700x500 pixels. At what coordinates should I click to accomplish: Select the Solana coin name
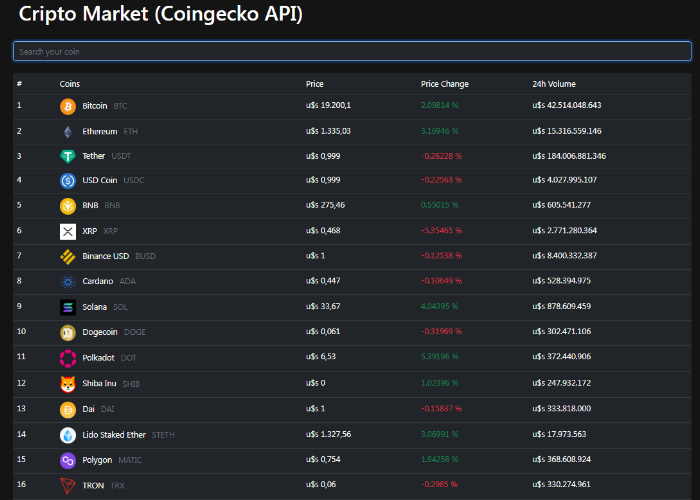tap(94, 307)
